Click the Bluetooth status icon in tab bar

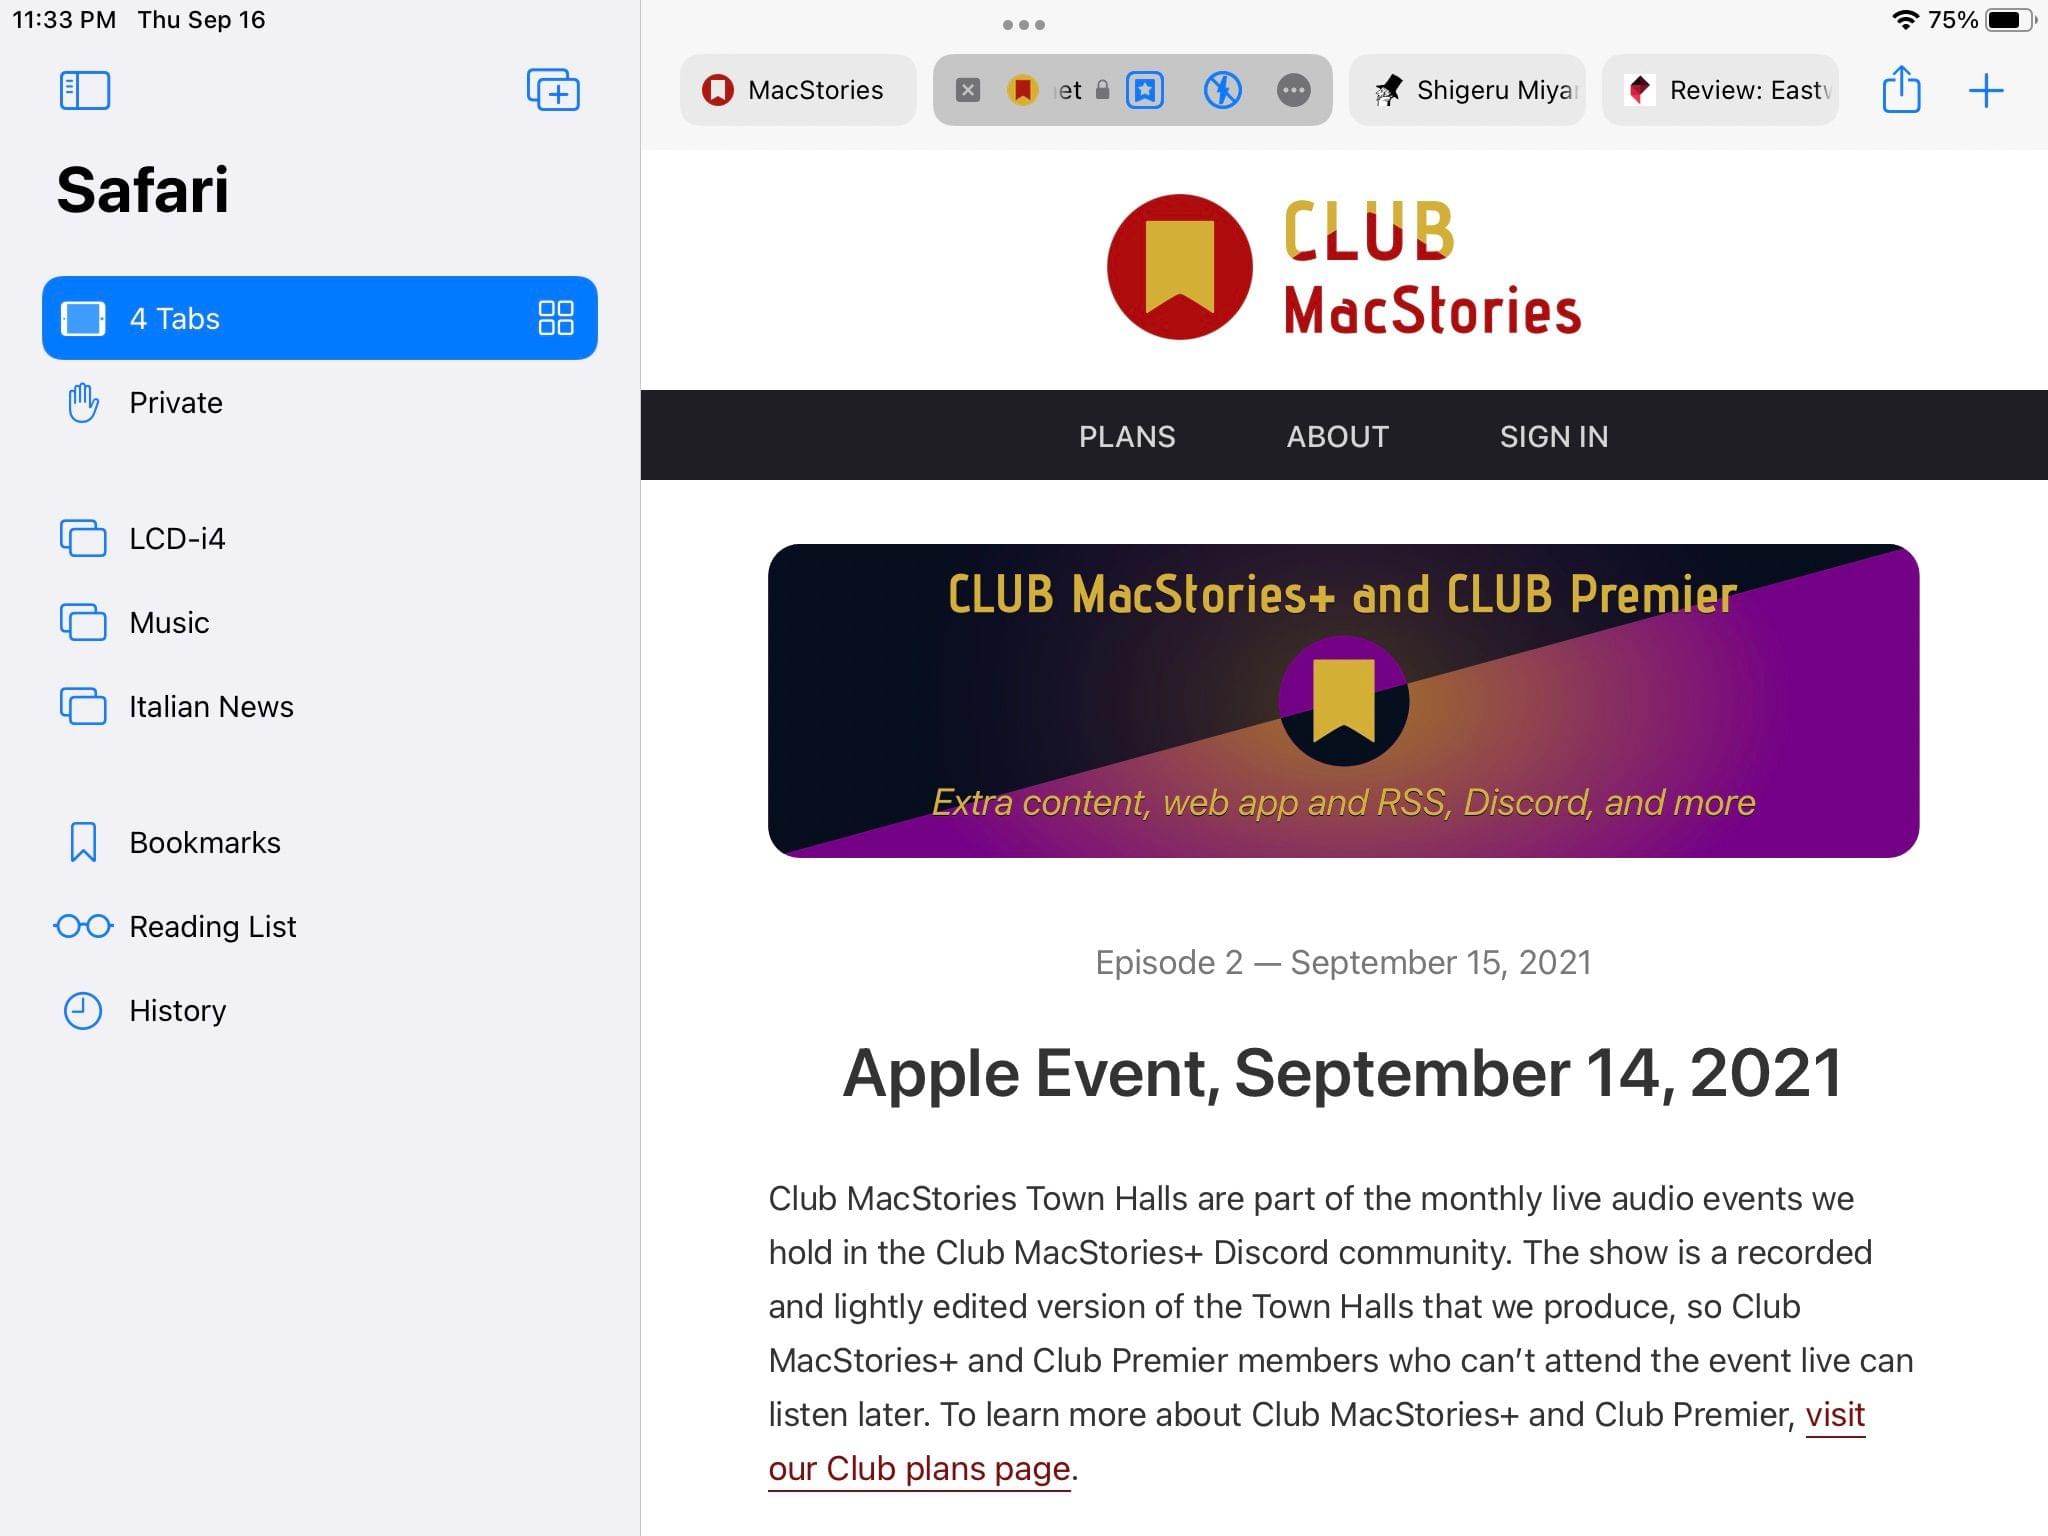[x=1222, y=89]
